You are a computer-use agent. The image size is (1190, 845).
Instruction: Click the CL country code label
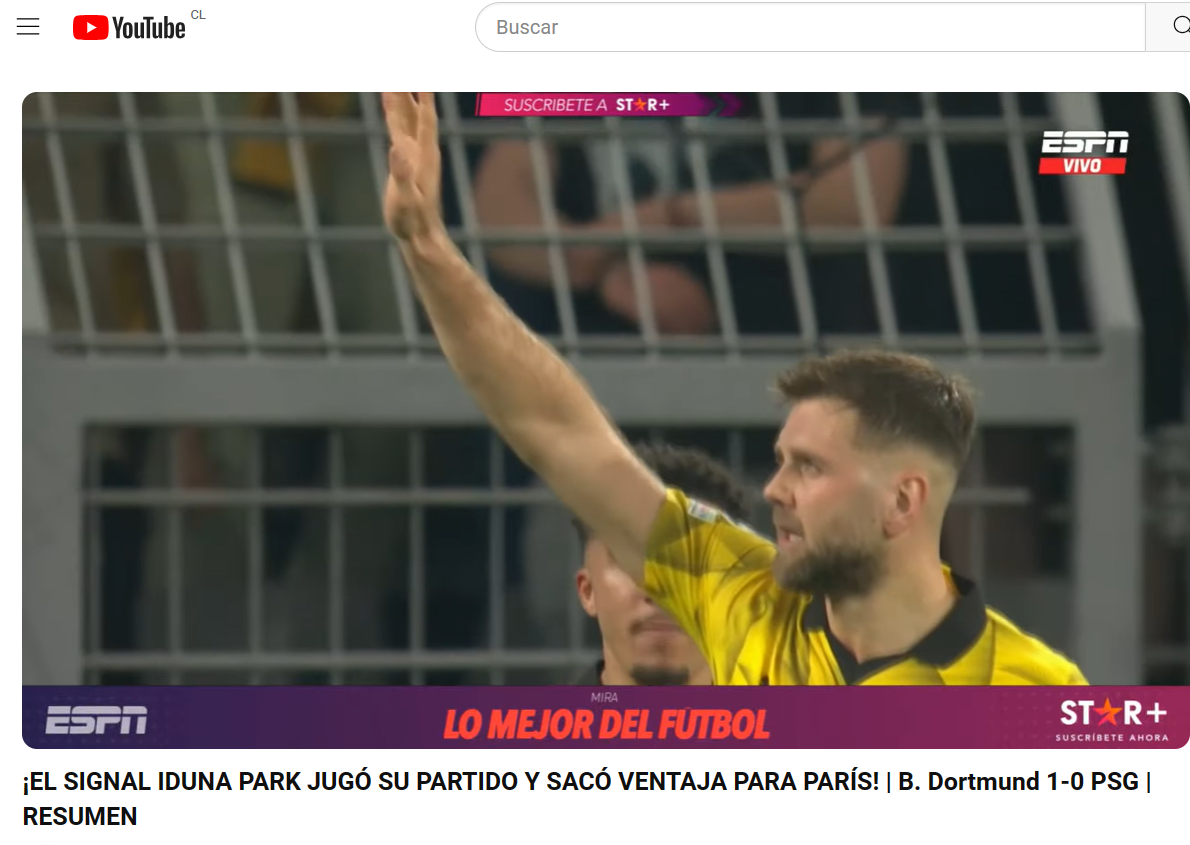(198, 15)
